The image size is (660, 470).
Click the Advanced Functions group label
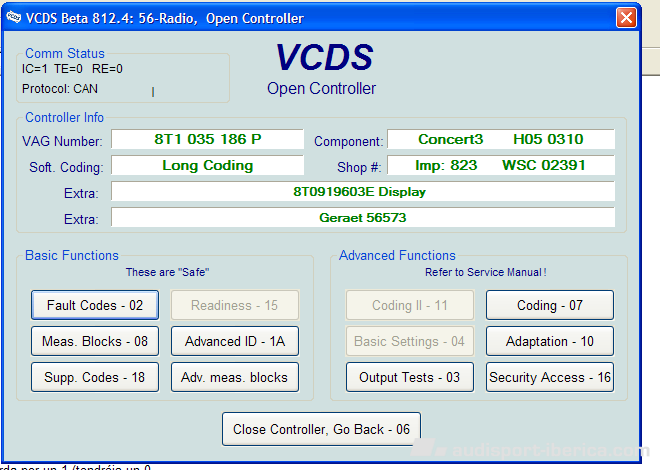click(397, 255)
